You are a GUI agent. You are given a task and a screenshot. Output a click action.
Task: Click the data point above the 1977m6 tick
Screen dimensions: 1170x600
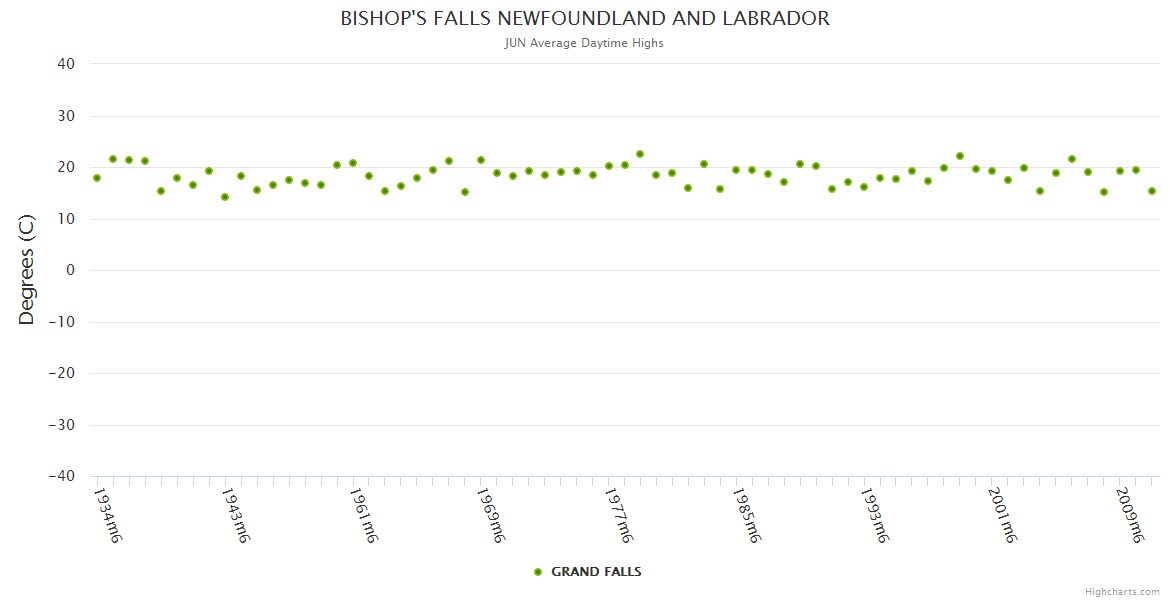pos(609,166)
